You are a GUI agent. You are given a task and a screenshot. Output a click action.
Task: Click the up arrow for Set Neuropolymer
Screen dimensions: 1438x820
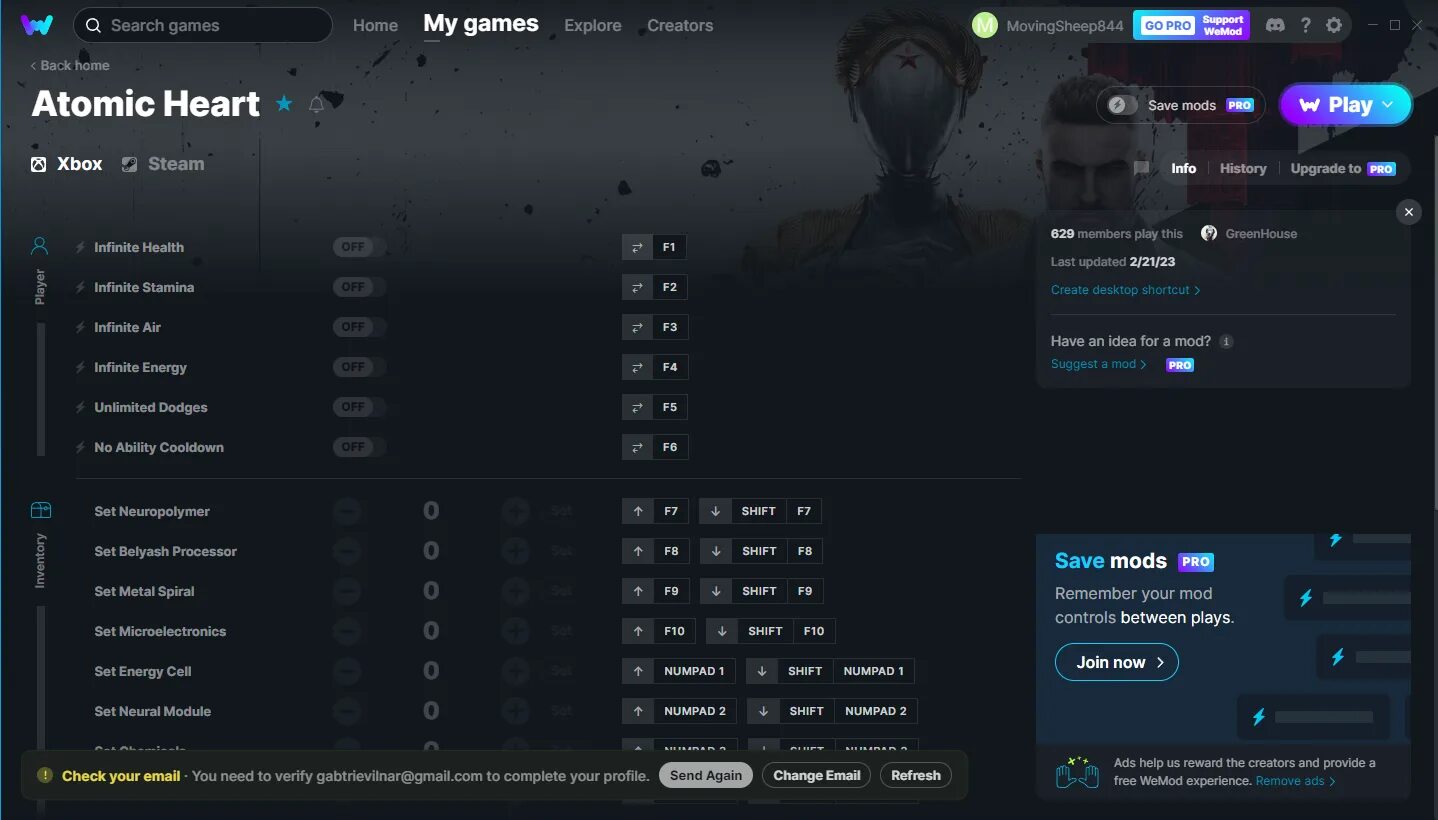[x=638, y=511]
